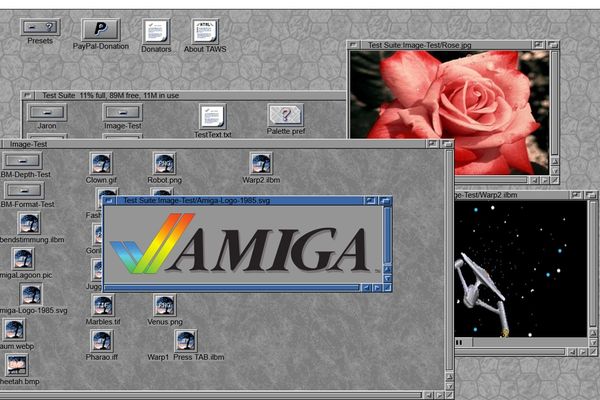Click the right arrow in Rose.jpg window
The image size is (600, 400).
point(545,180)
